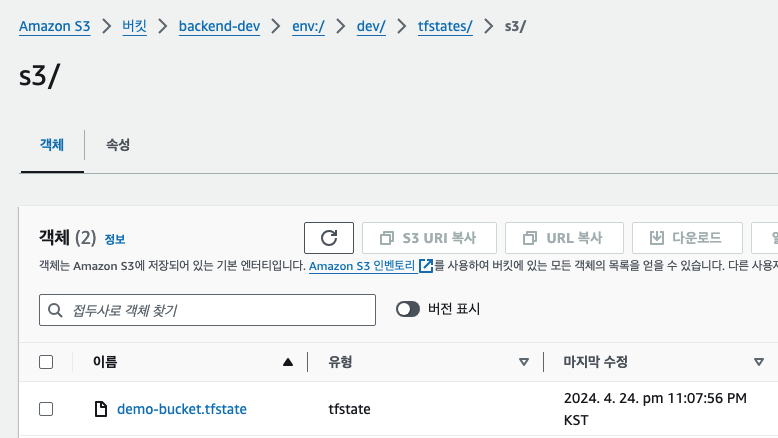The image size is (778, 438).
Task: Open the 정보 info link
Action: tap(115, 239)
